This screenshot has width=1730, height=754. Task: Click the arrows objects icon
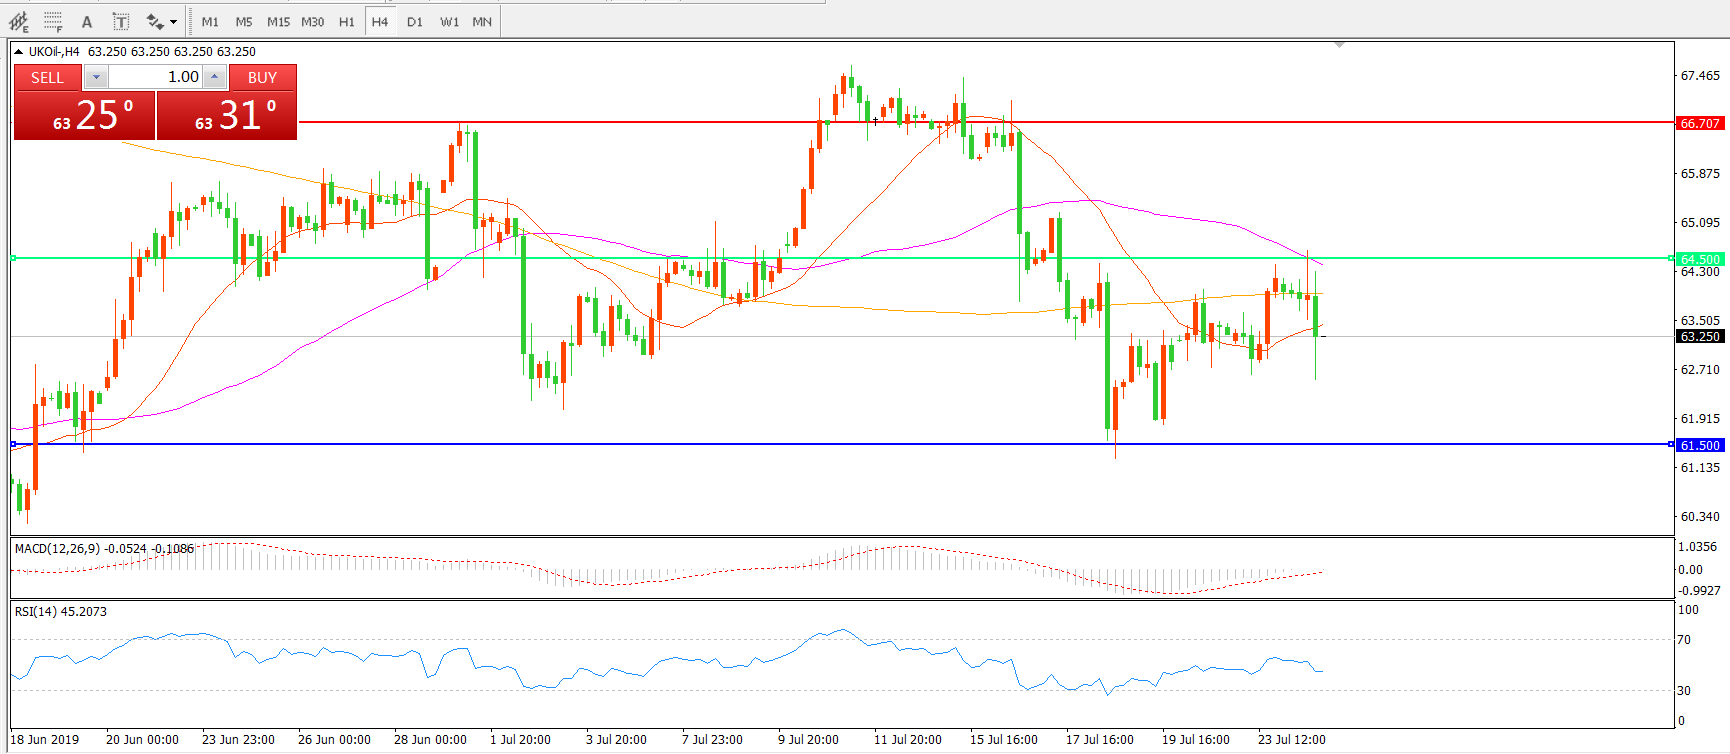click(154, 21)
